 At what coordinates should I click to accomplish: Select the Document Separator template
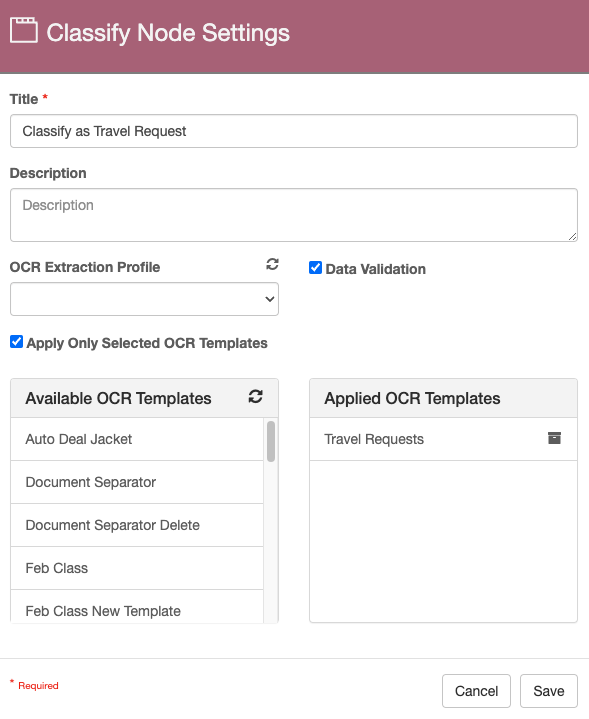coord(137,482)
